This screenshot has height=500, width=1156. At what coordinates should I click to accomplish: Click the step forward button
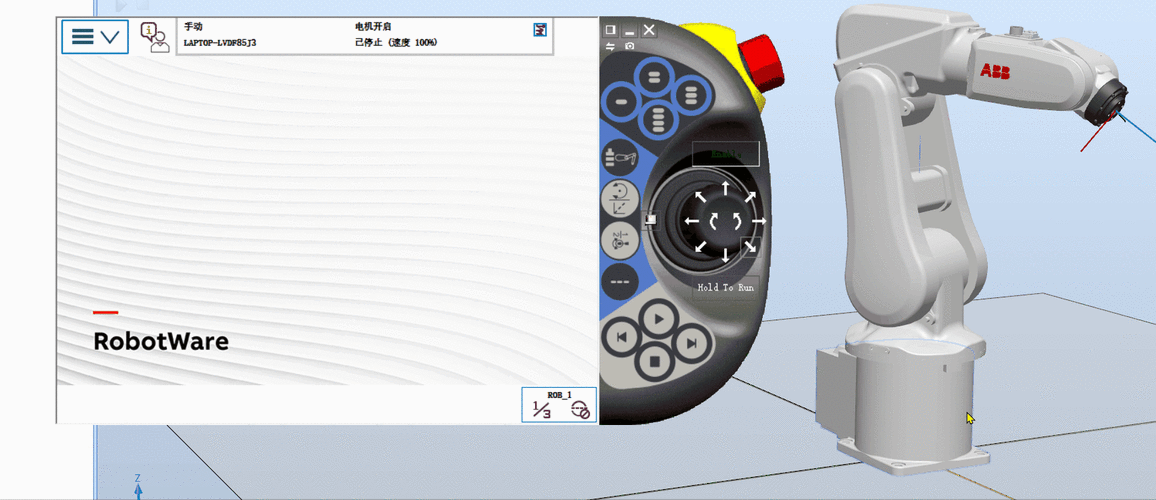(692, 343)
